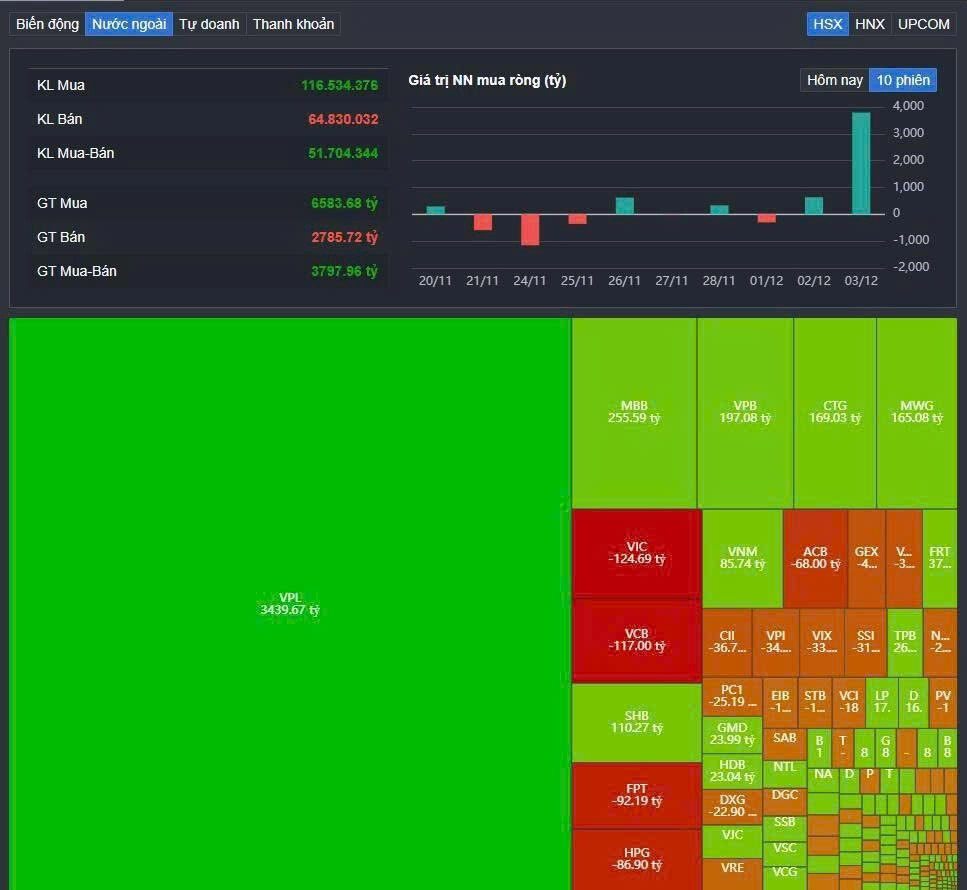
Task: Choose the HNX exchange toggle
Action: coord(870,24)
